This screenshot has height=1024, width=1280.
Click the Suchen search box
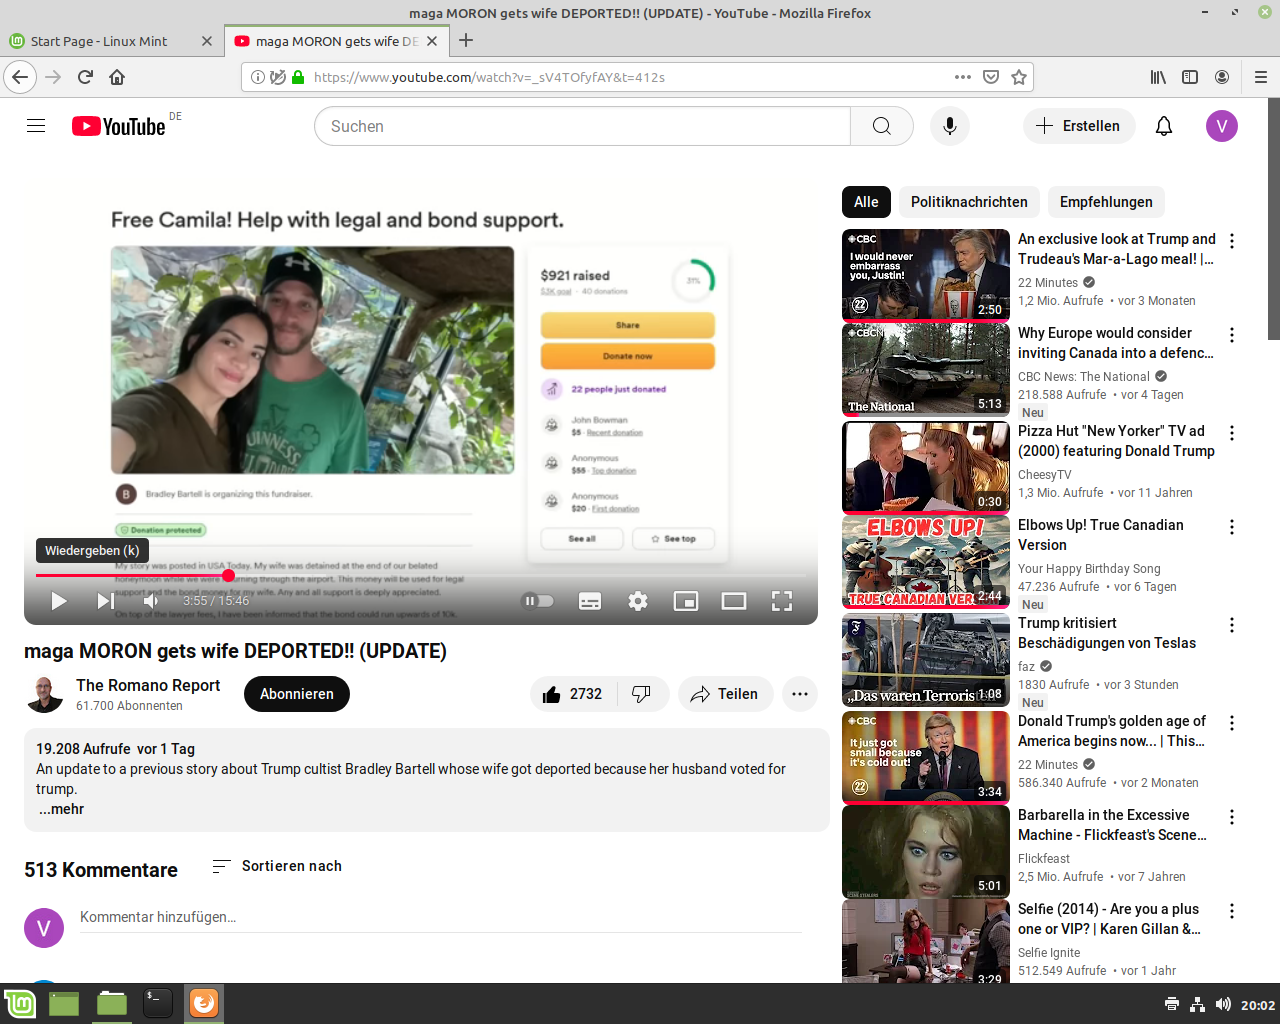(x=582, y=126)
